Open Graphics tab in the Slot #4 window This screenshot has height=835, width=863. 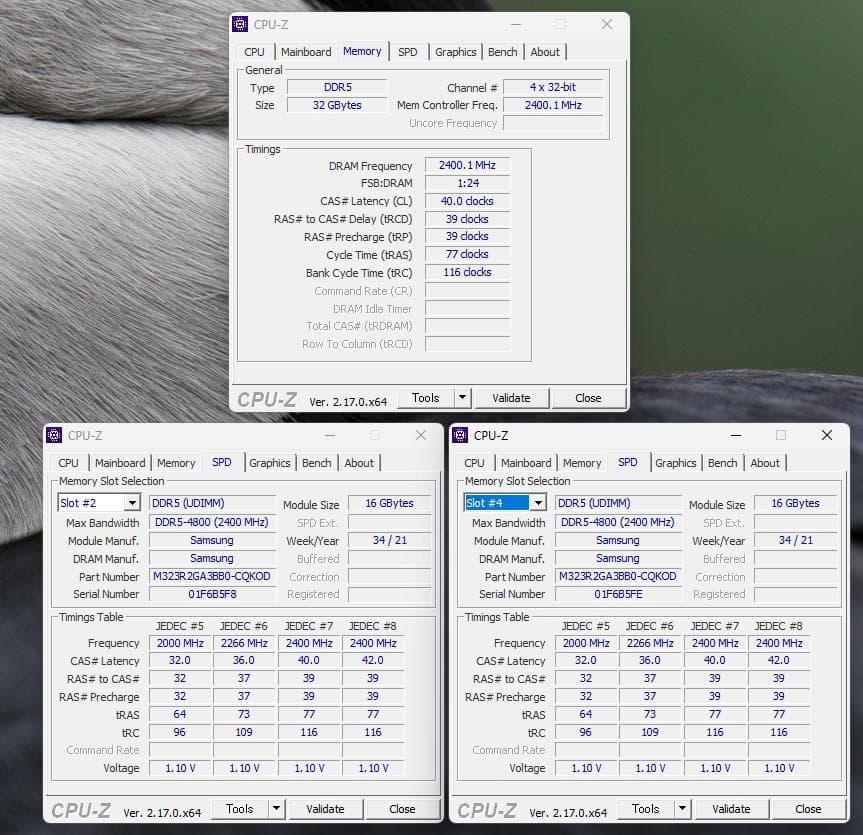[676, 463]
